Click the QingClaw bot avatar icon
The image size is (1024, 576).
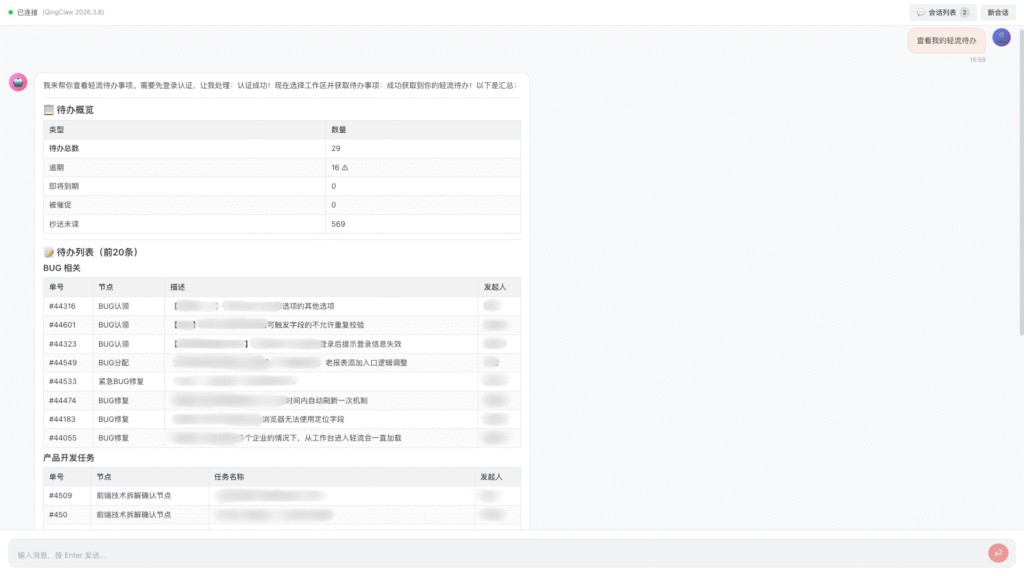tap(18, 82)
